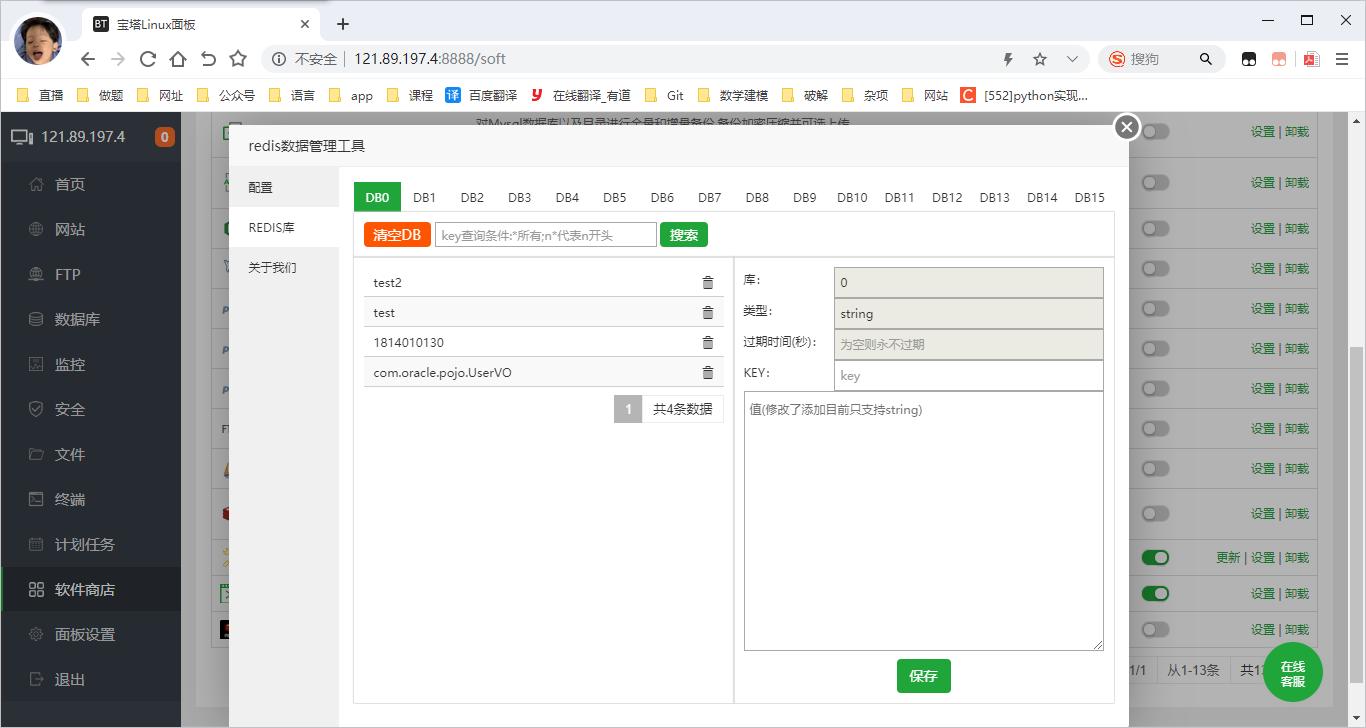Click trash icon for key 1814010130
This screenshot has height=728, width=1366.
(x=708, y=343)
